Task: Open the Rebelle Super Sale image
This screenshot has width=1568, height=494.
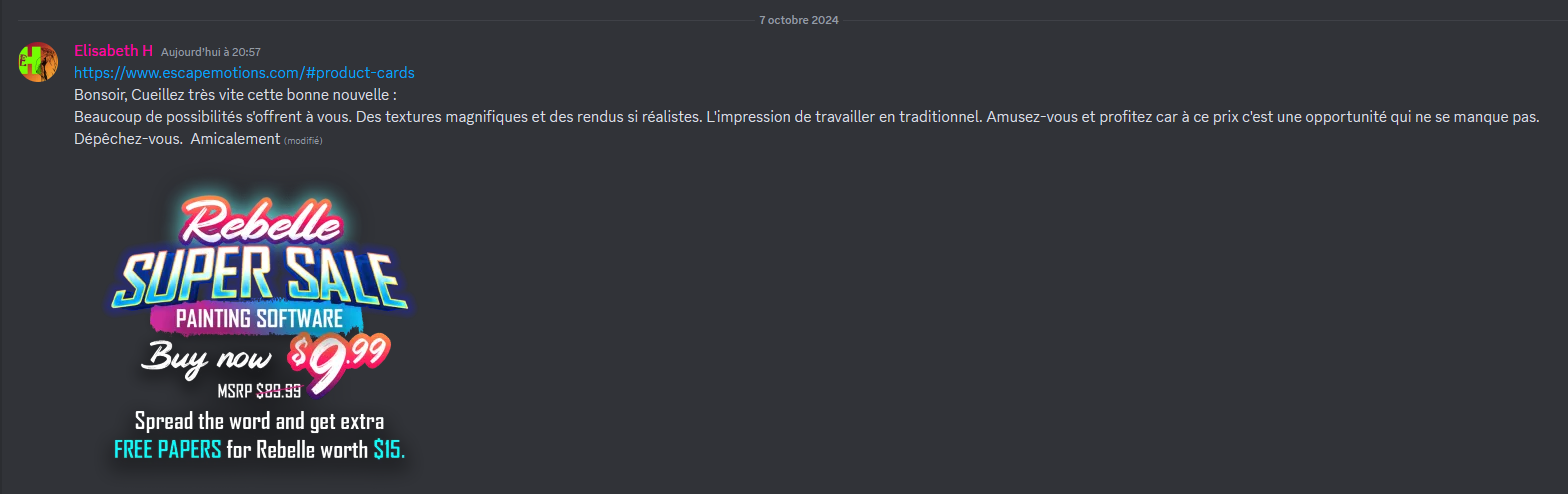Action: pos(259,327)
